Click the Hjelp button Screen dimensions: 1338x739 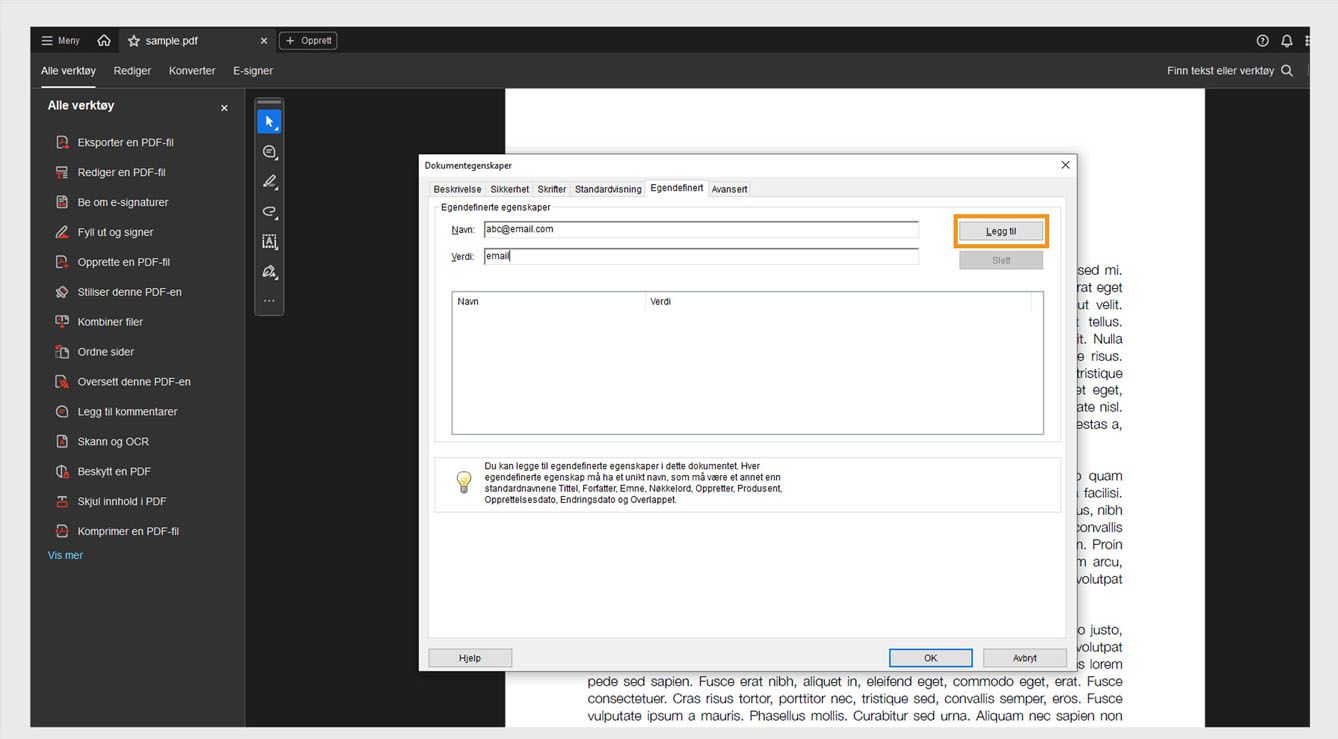click(470, 658)
